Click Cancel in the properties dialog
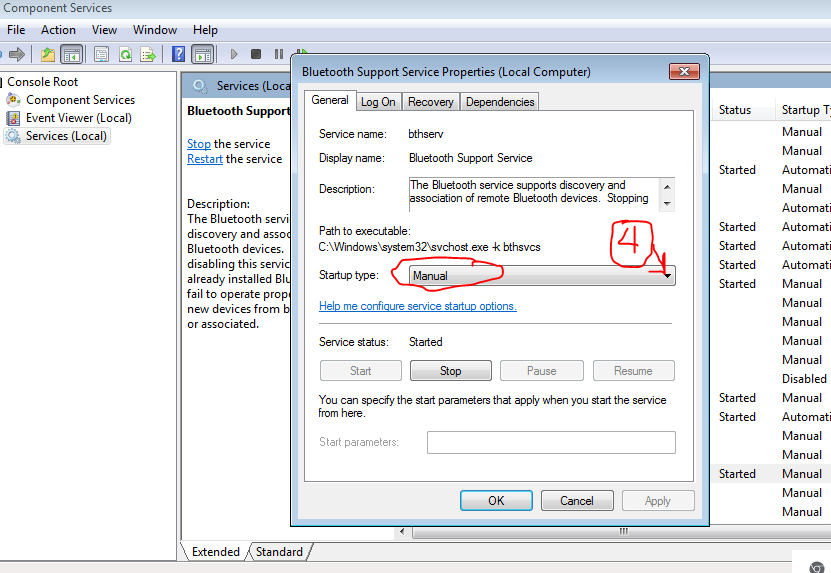The width and height of the screenshot is (831, 573). click(x=577, y=501)
